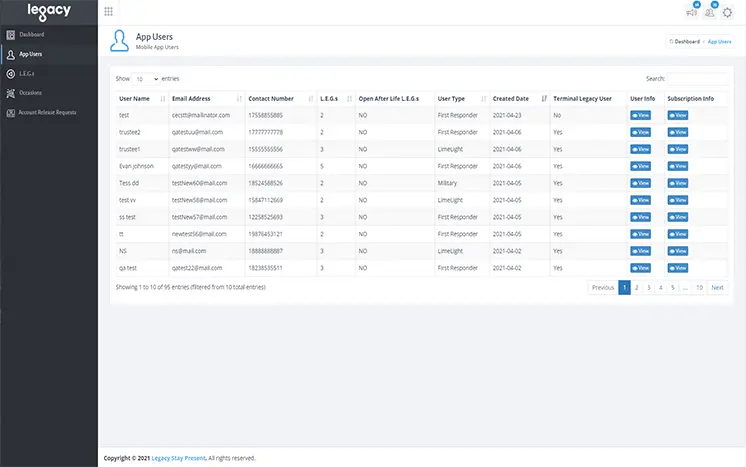Click Dashboard breadcrumb link
746x467 pixels.
(686, 42)
